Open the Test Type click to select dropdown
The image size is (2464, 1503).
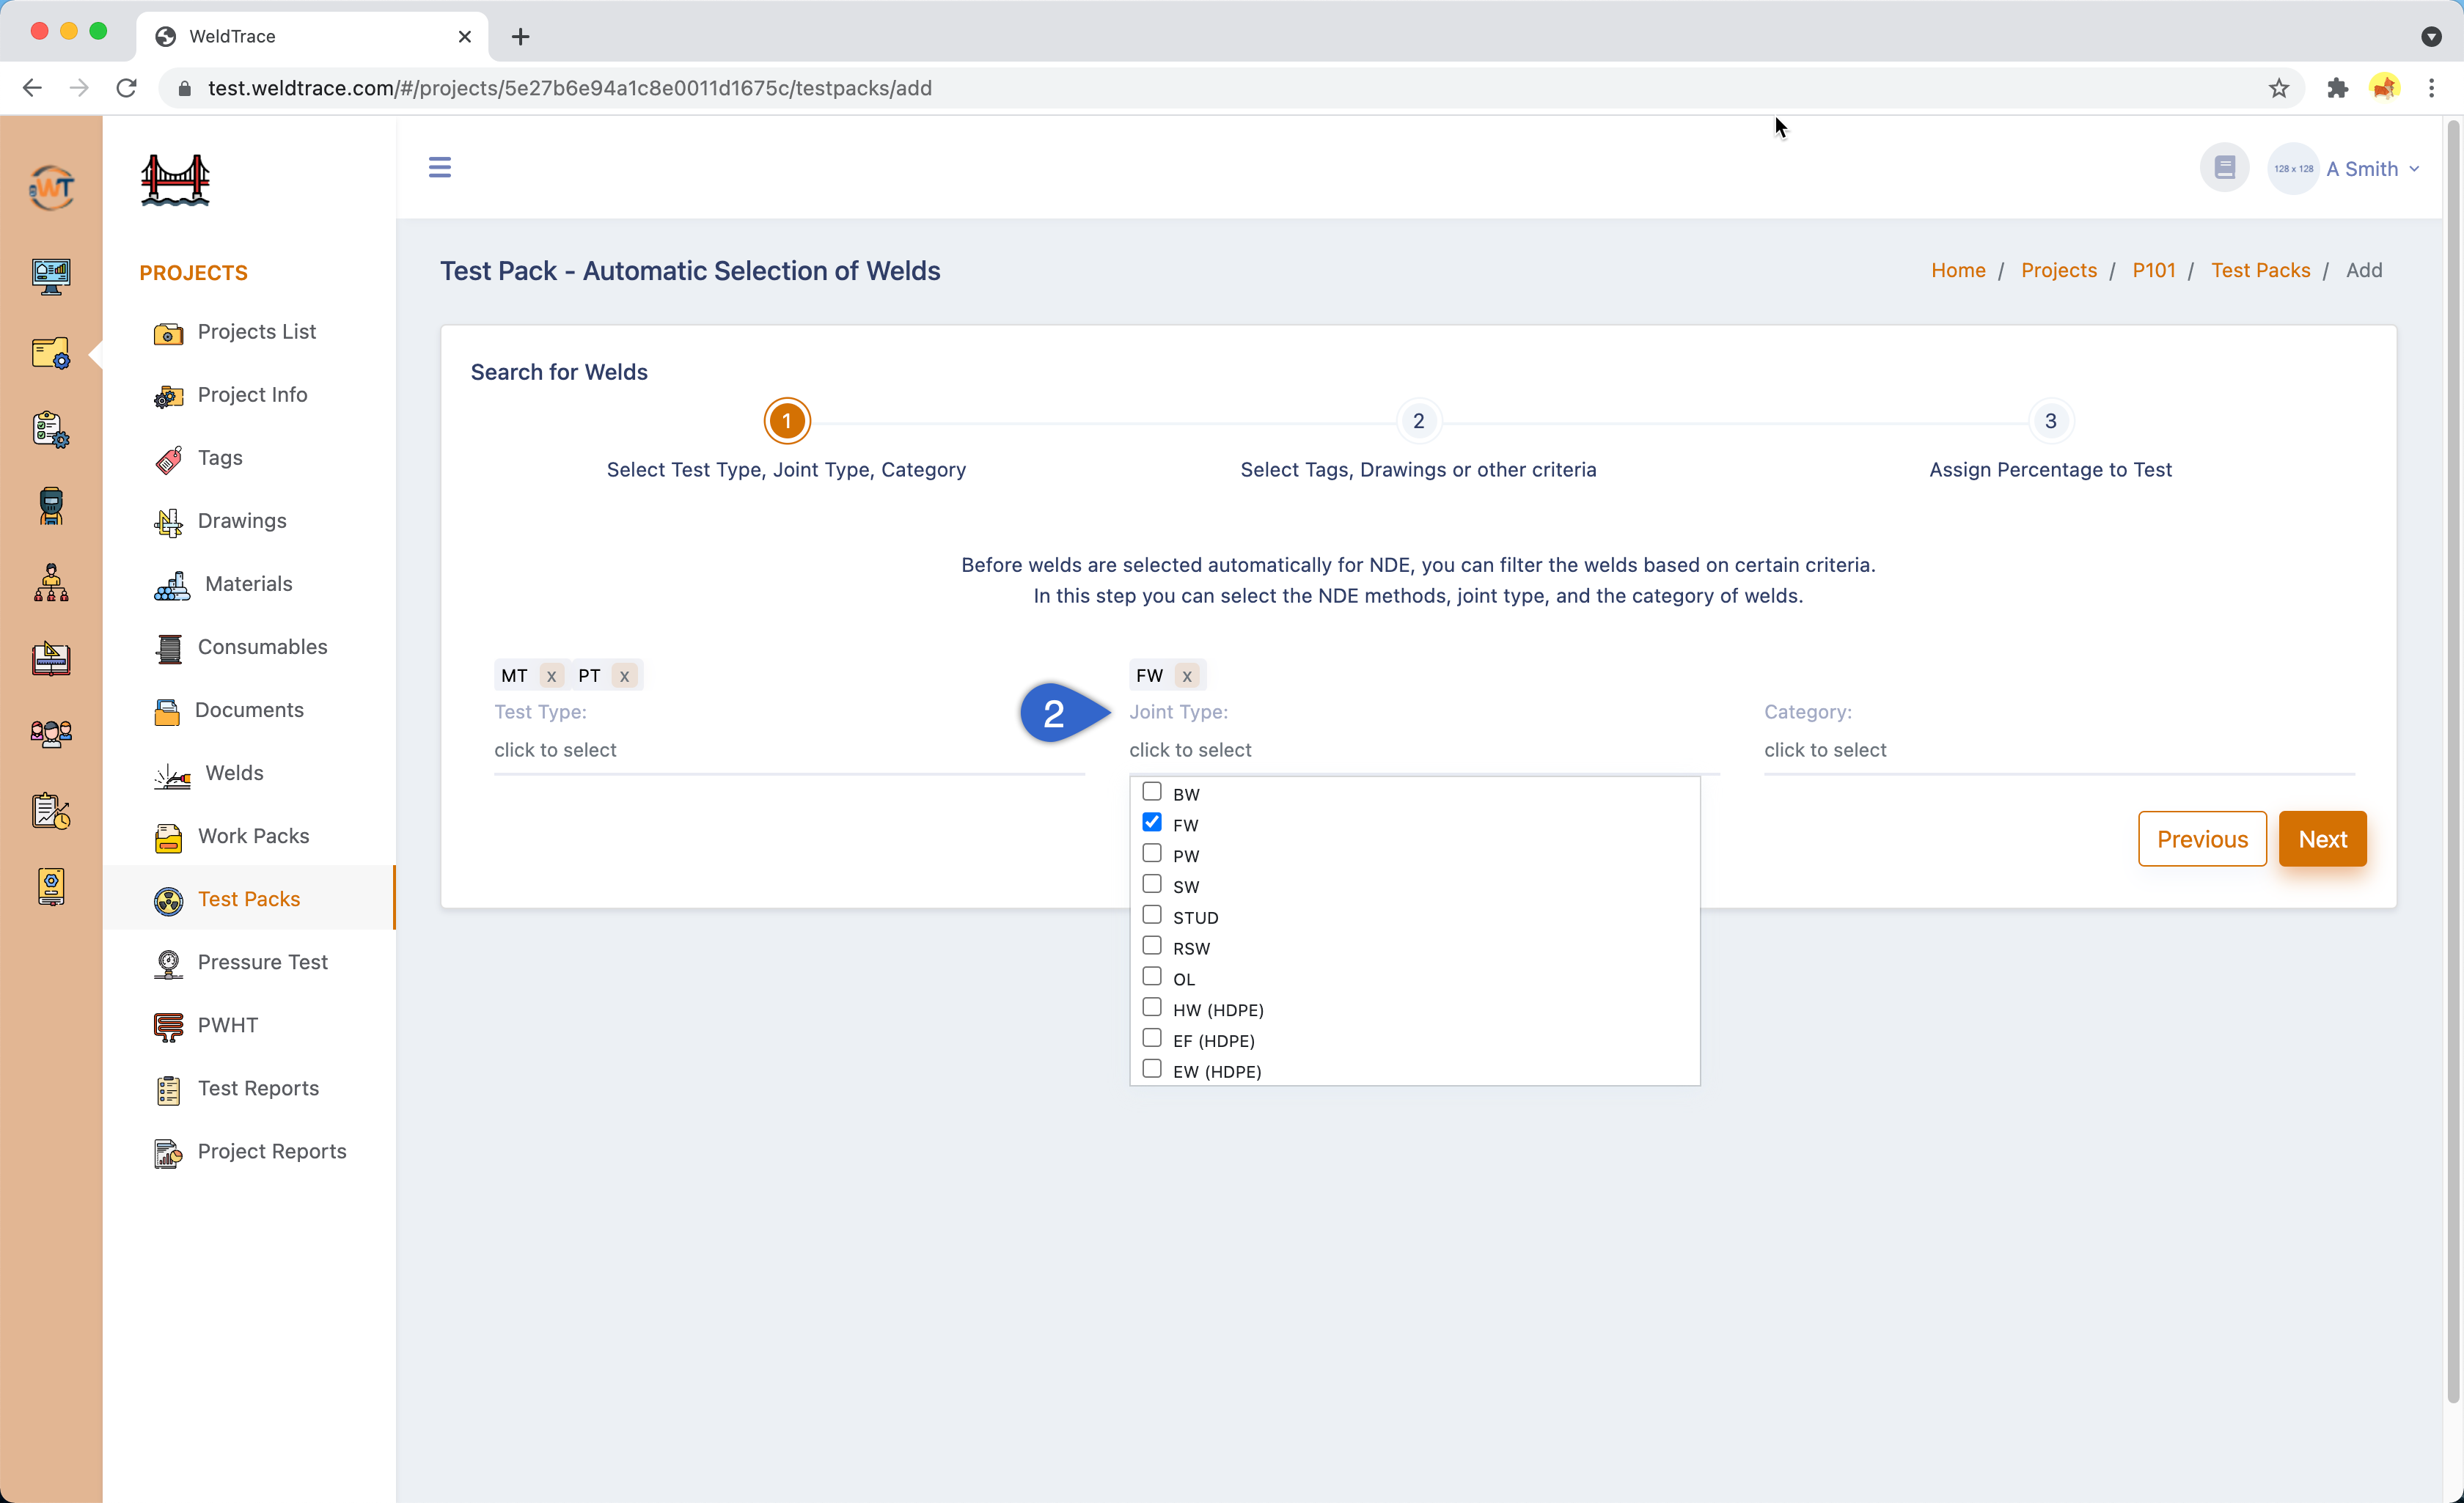pyautogui.click(x=789, y=750)
